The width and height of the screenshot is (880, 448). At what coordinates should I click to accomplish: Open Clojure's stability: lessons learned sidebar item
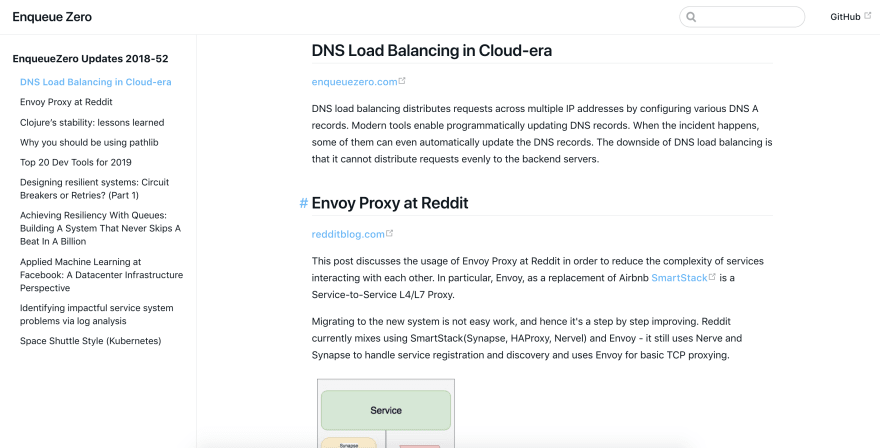coord(92,122)
